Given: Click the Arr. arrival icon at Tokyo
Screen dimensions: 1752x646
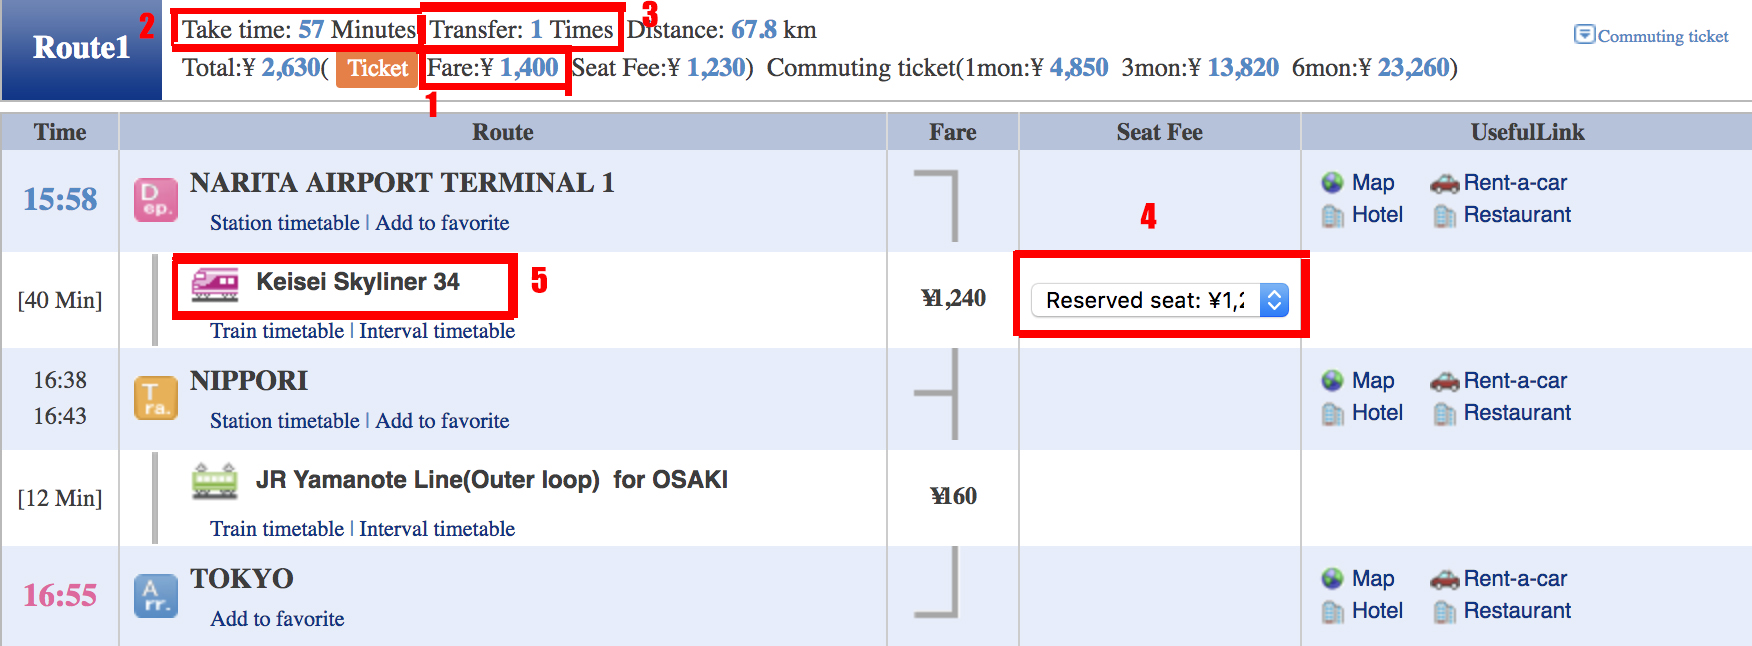Looking at the screenshot, I should [x=155, y=596].
